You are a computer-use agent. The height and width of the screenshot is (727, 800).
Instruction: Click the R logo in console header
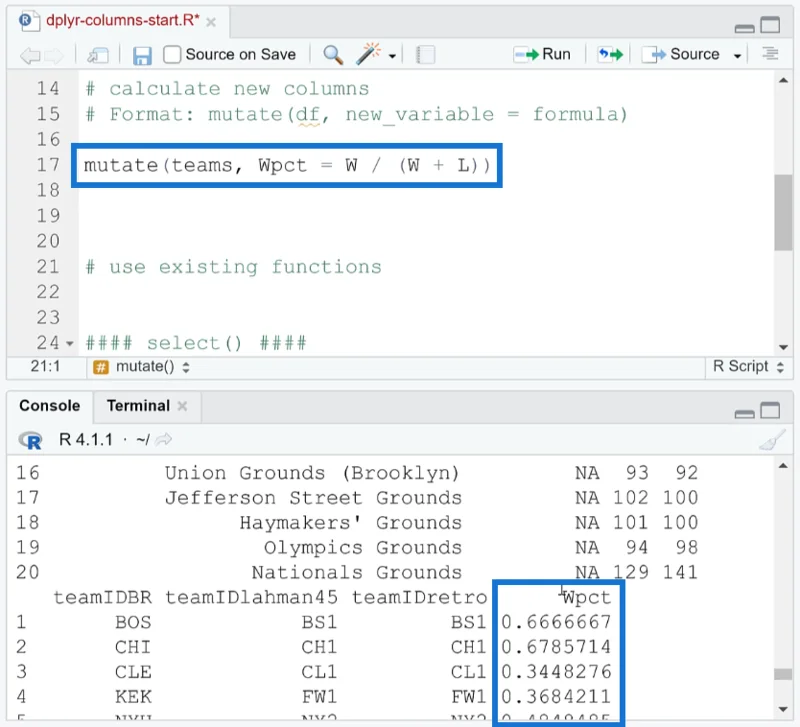click(31, 440)
